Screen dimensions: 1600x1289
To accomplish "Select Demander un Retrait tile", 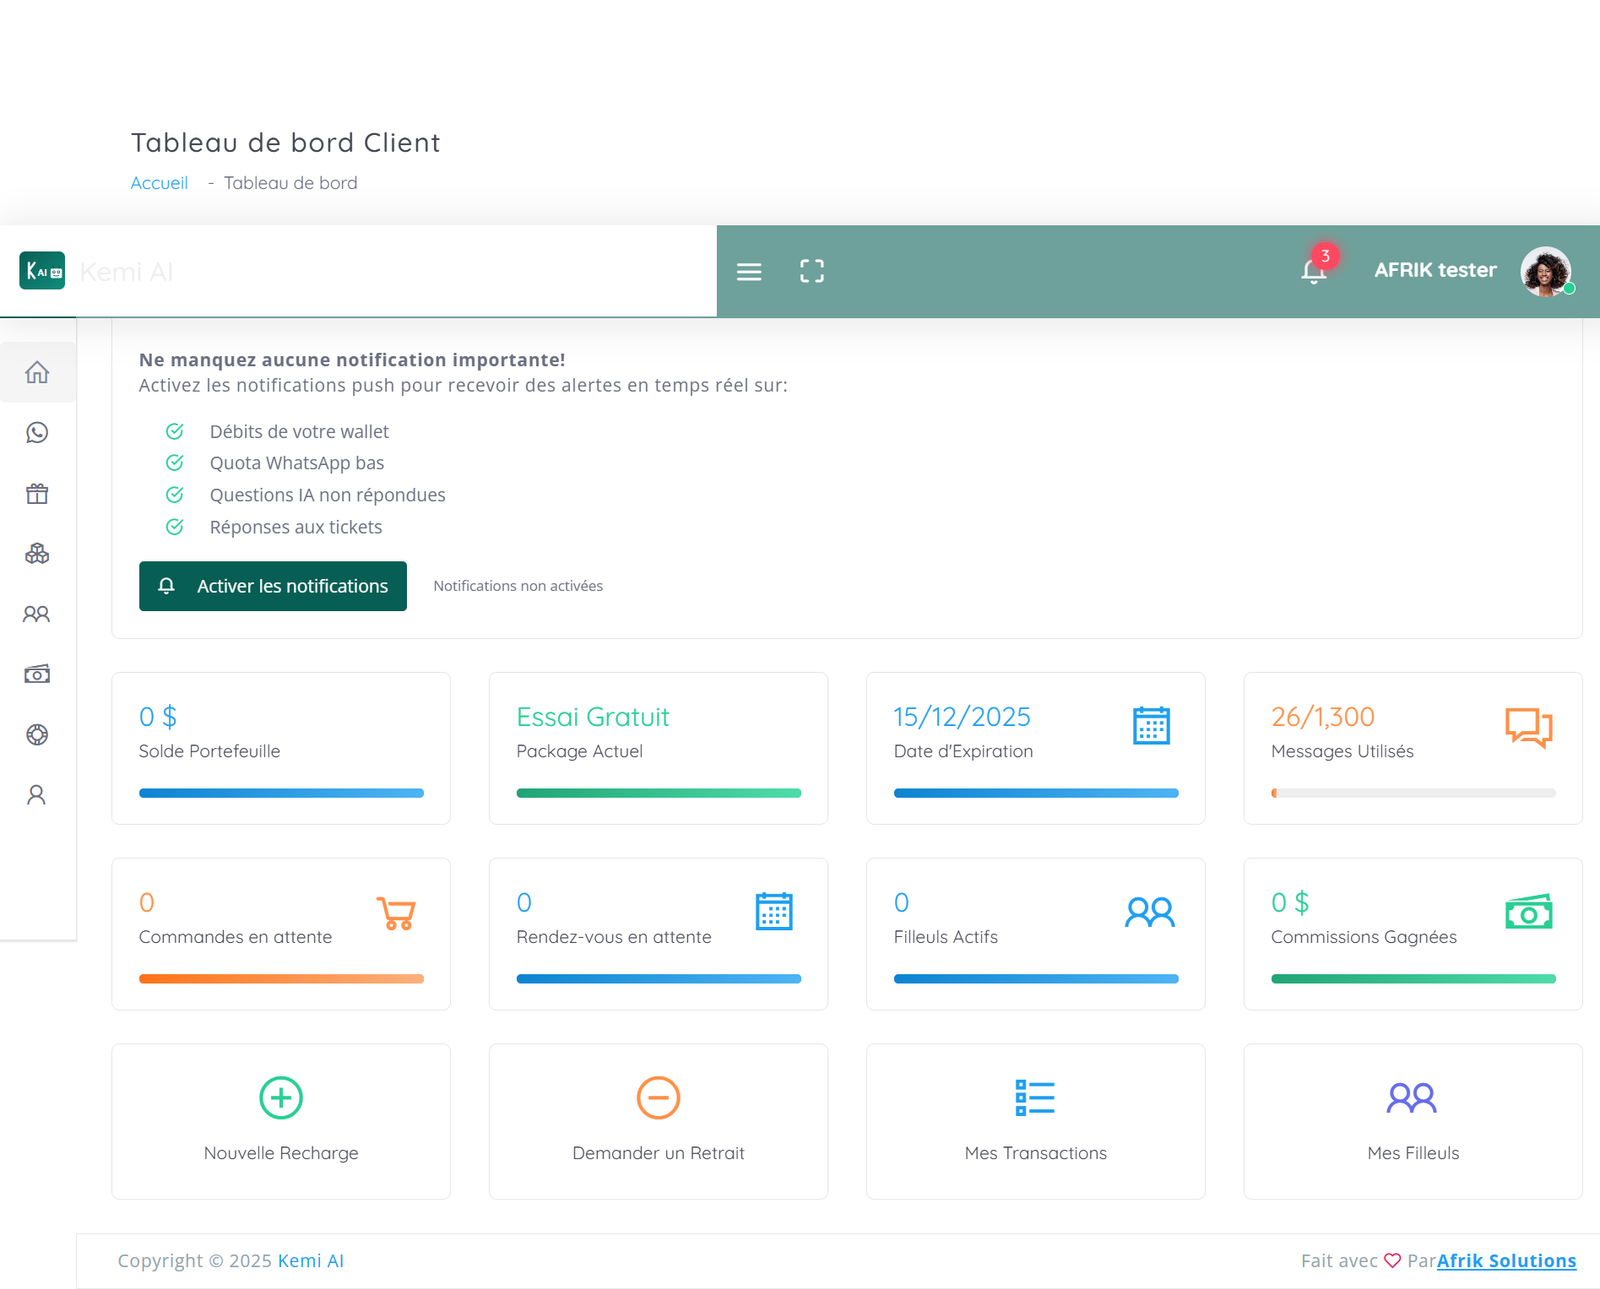I will (658, 1121).
